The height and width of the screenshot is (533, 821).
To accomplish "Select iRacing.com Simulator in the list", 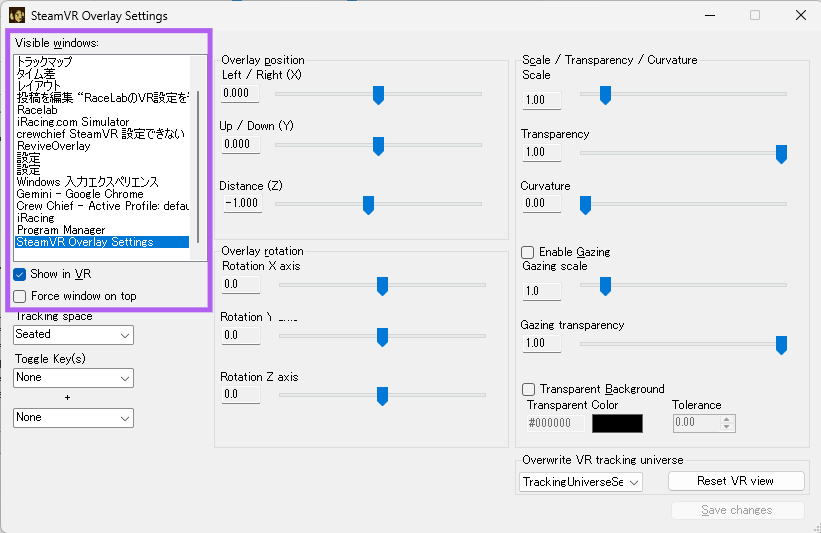I will 102,122.
